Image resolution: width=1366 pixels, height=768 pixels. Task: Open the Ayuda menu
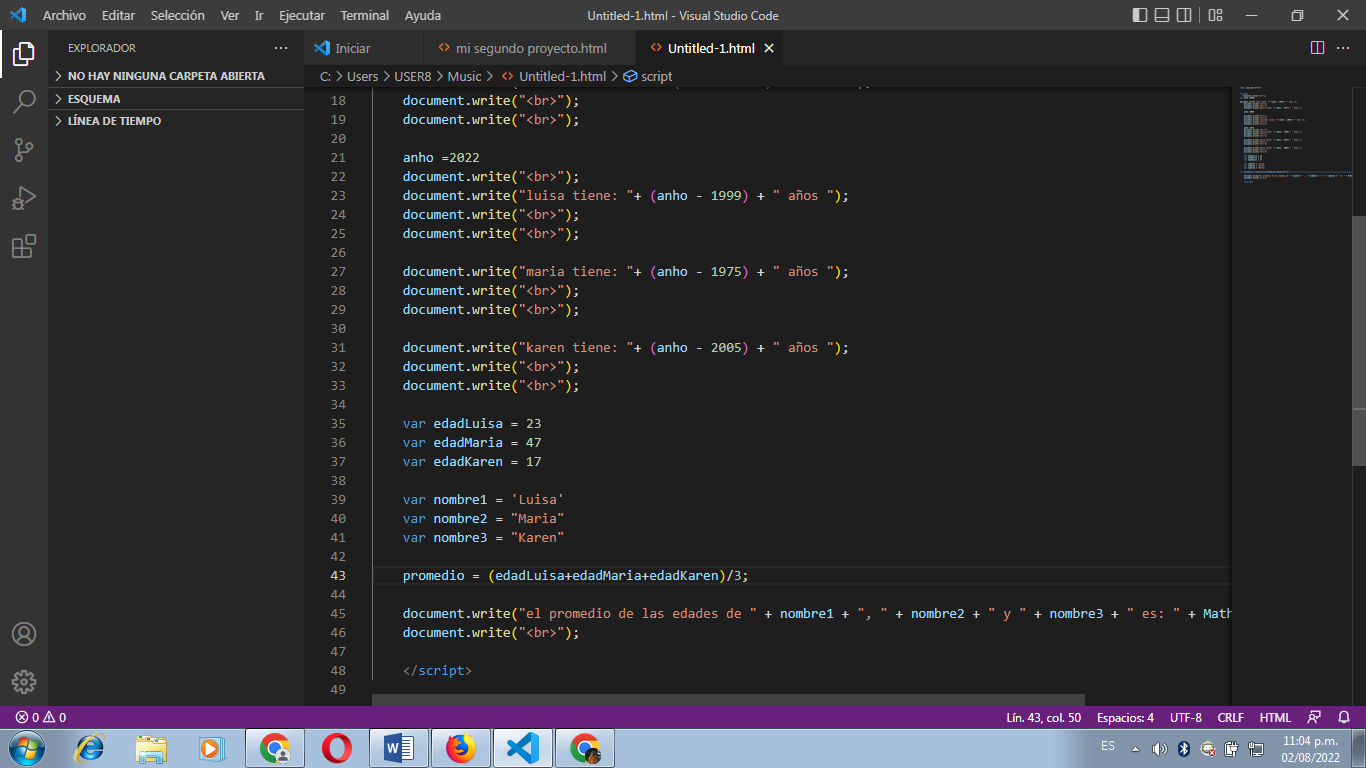(x=423, y=15)
